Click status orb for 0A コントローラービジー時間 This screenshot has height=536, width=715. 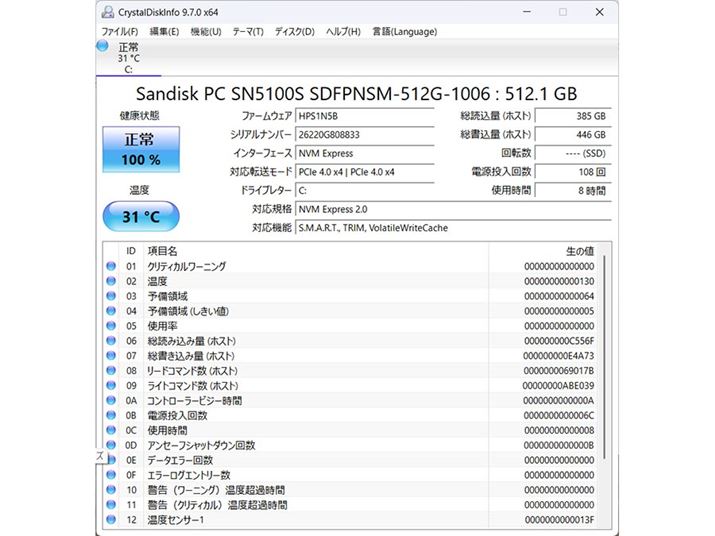(111, 400)
